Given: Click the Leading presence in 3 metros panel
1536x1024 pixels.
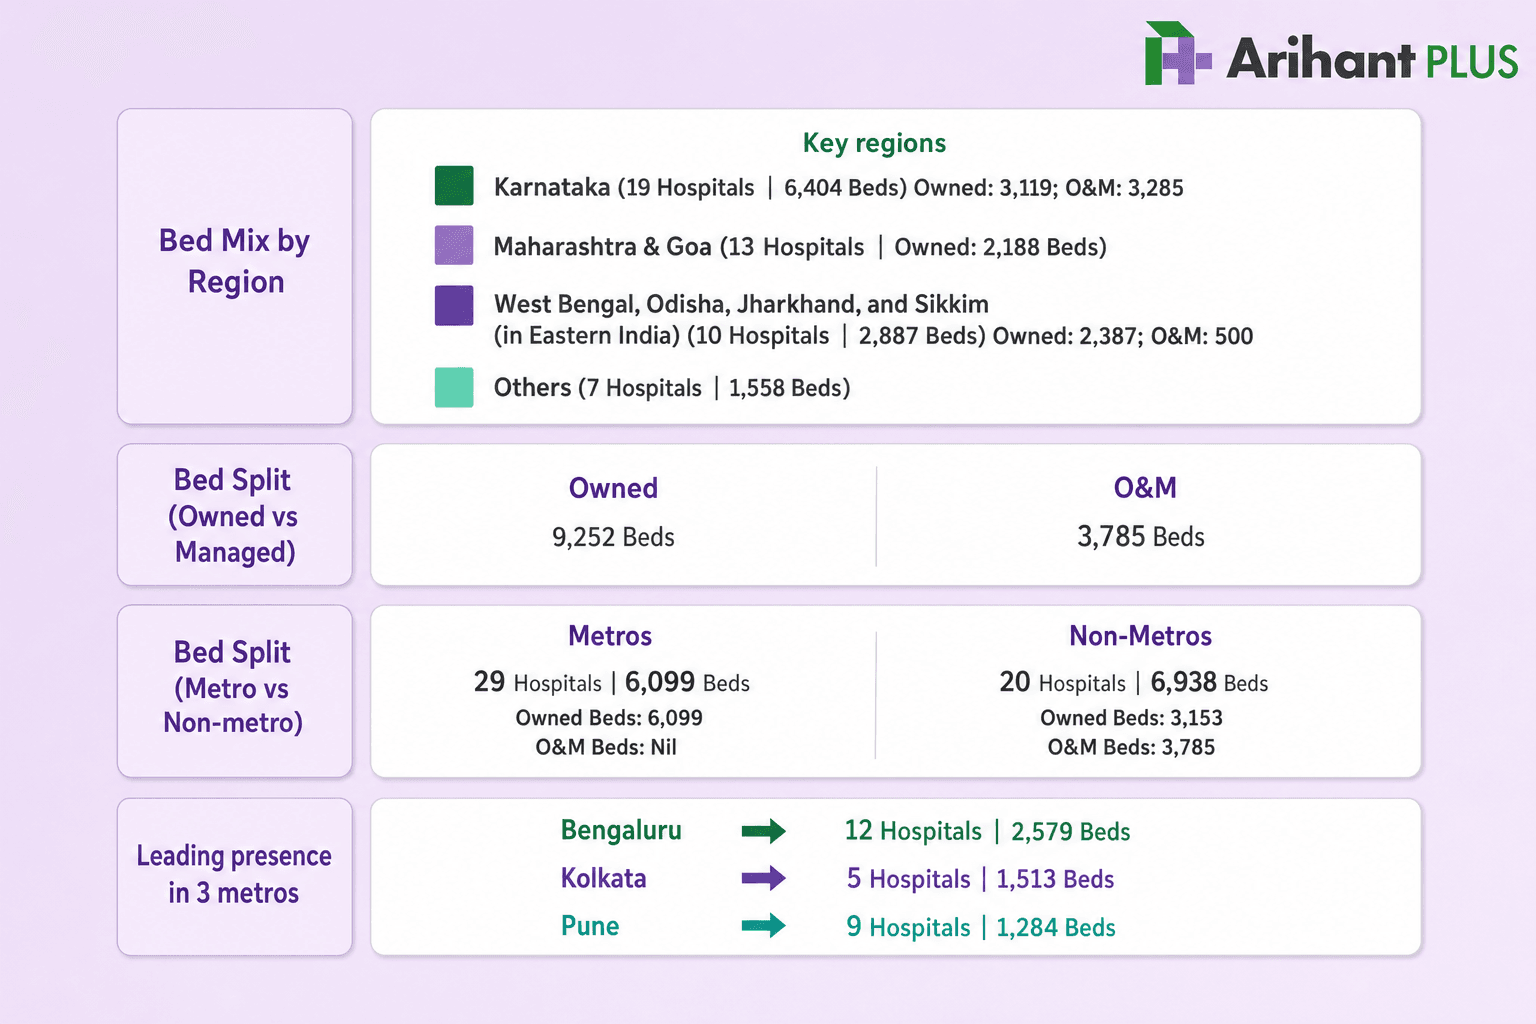Looking at the screenshot, I should pos(235,876).
